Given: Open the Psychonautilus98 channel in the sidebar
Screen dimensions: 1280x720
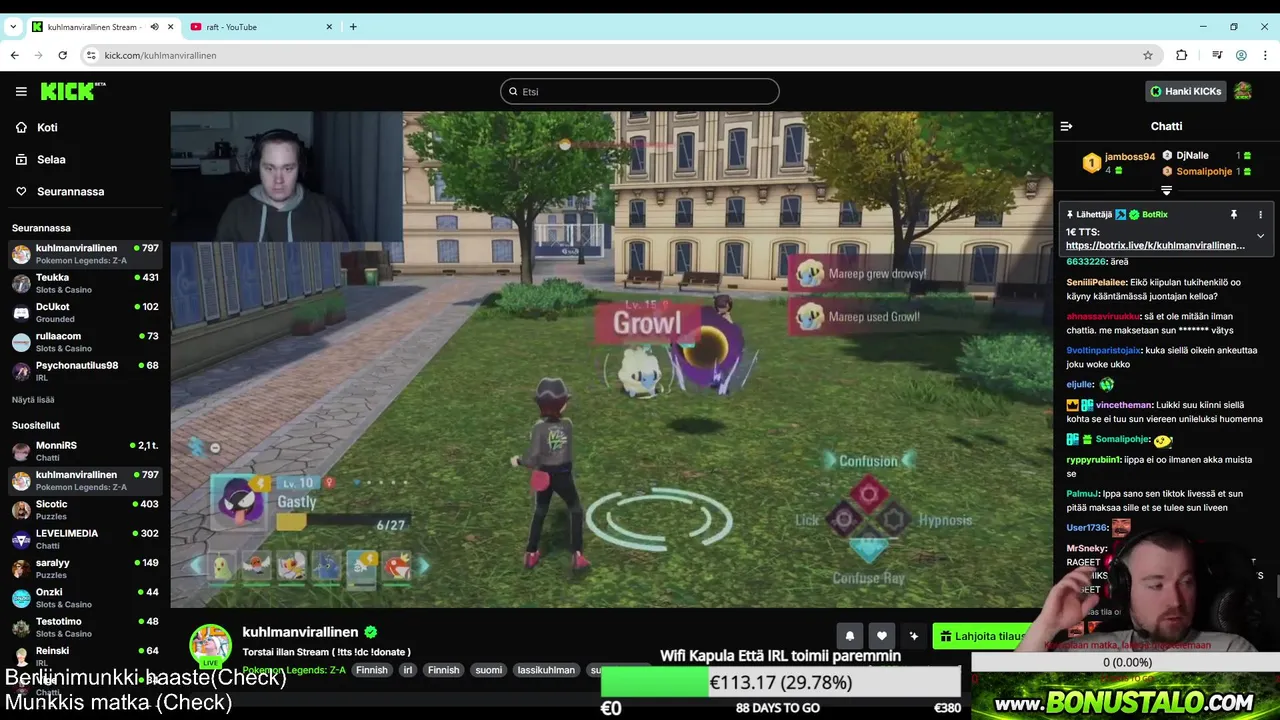Looking at the screenshot, I should click(85, 371).
